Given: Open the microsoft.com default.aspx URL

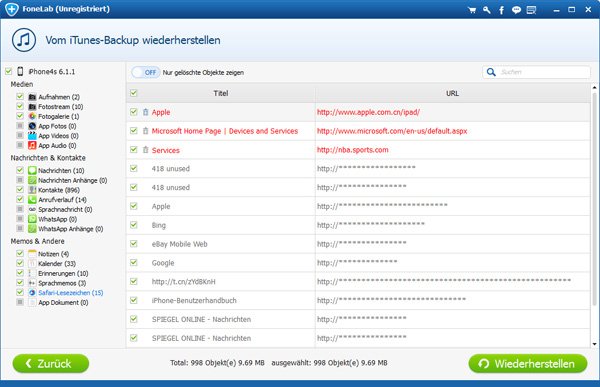Looking at the screenshot, I should [x=392, y=131].
